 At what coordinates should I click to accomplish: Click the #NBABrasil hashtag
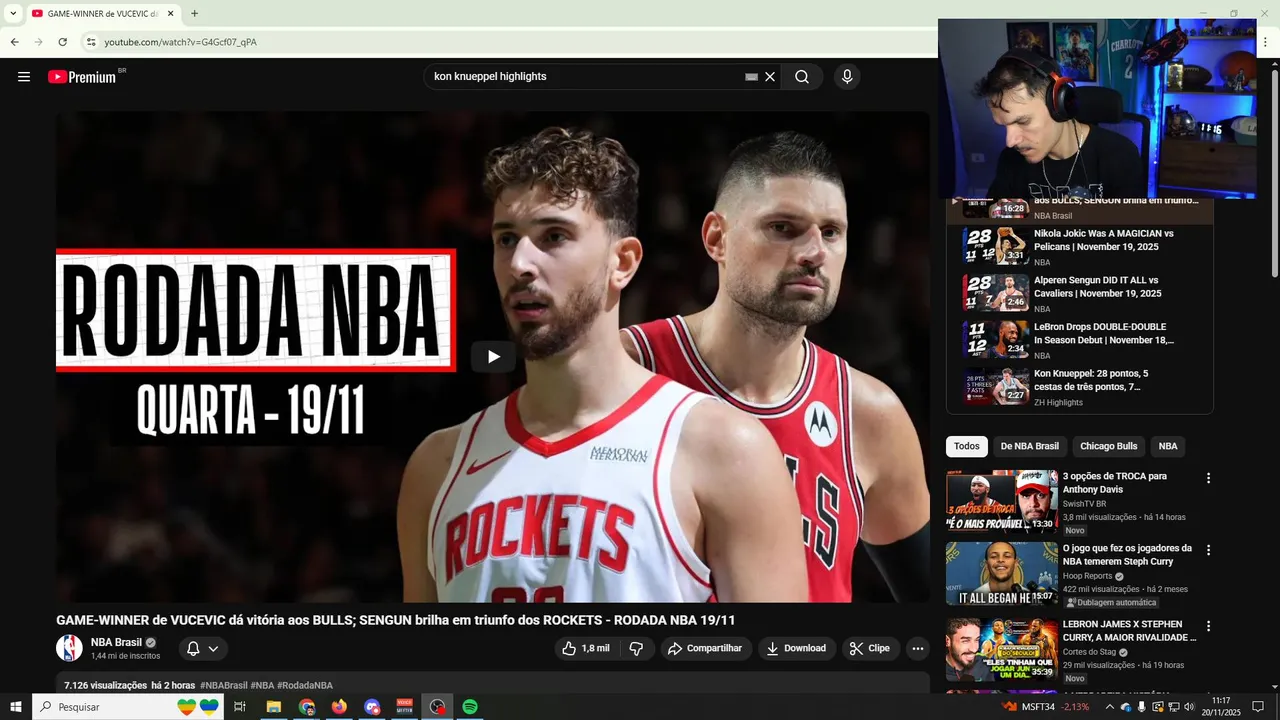[223, 685]
